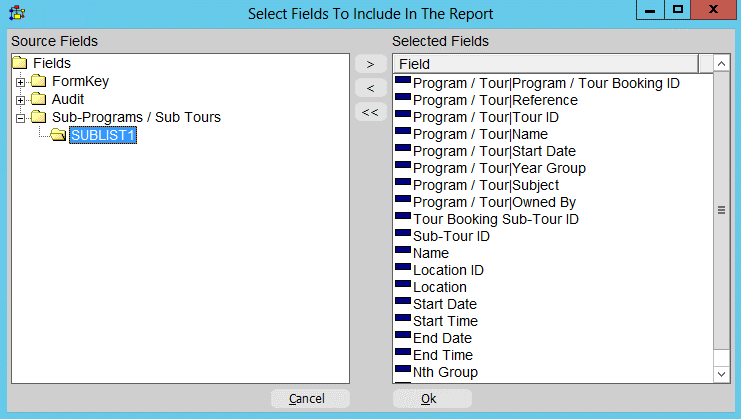Click the Field column header

(x=550, y=63)
